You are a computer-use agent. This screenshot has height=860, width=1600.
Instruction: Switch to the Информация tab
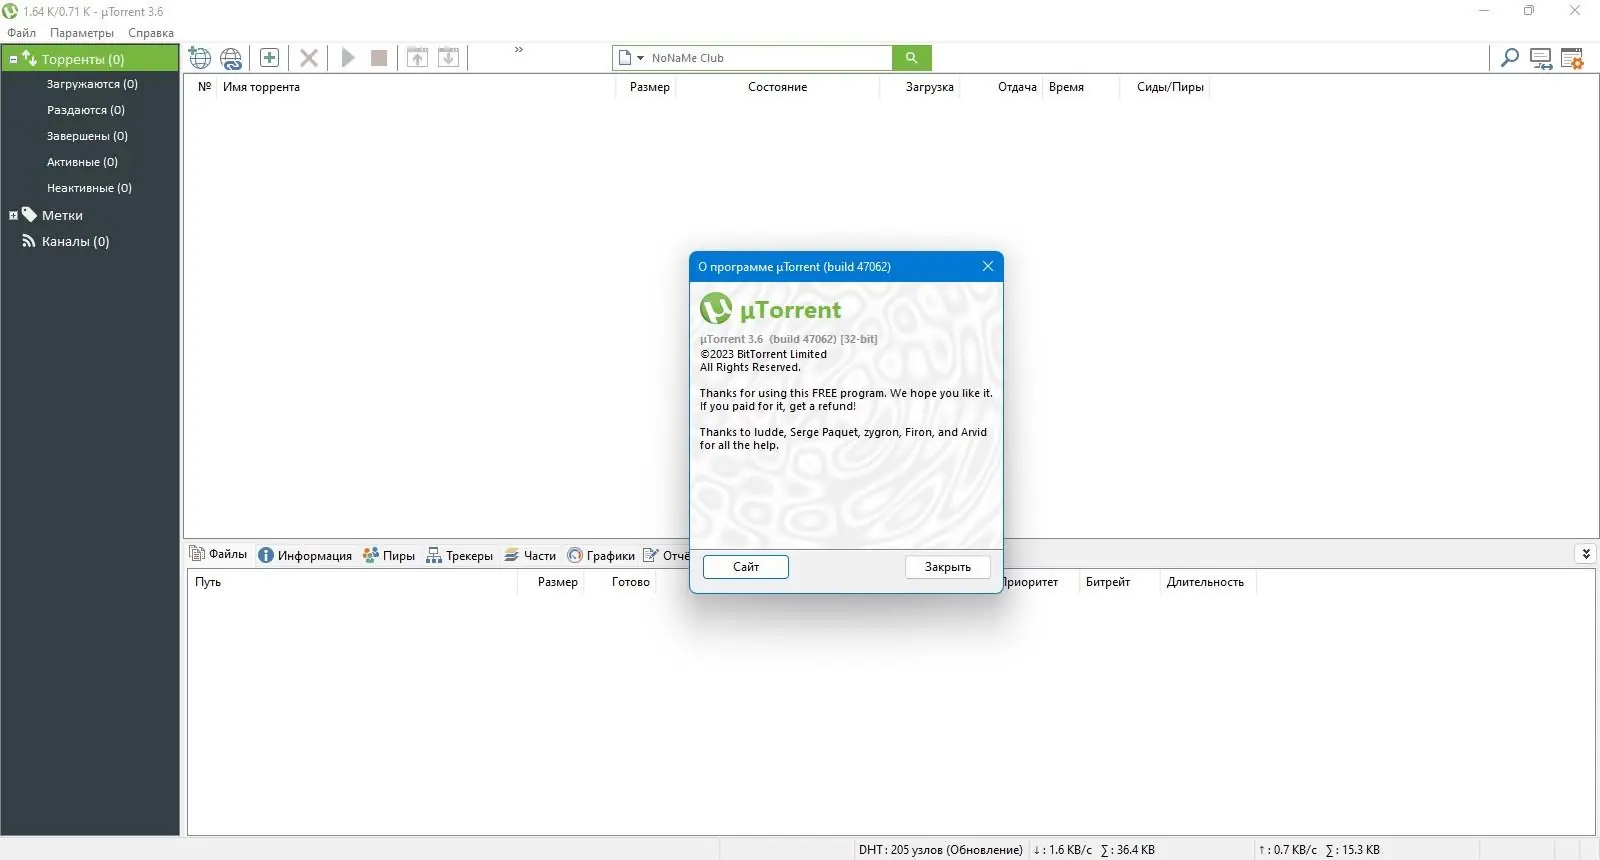pos(305,555)
